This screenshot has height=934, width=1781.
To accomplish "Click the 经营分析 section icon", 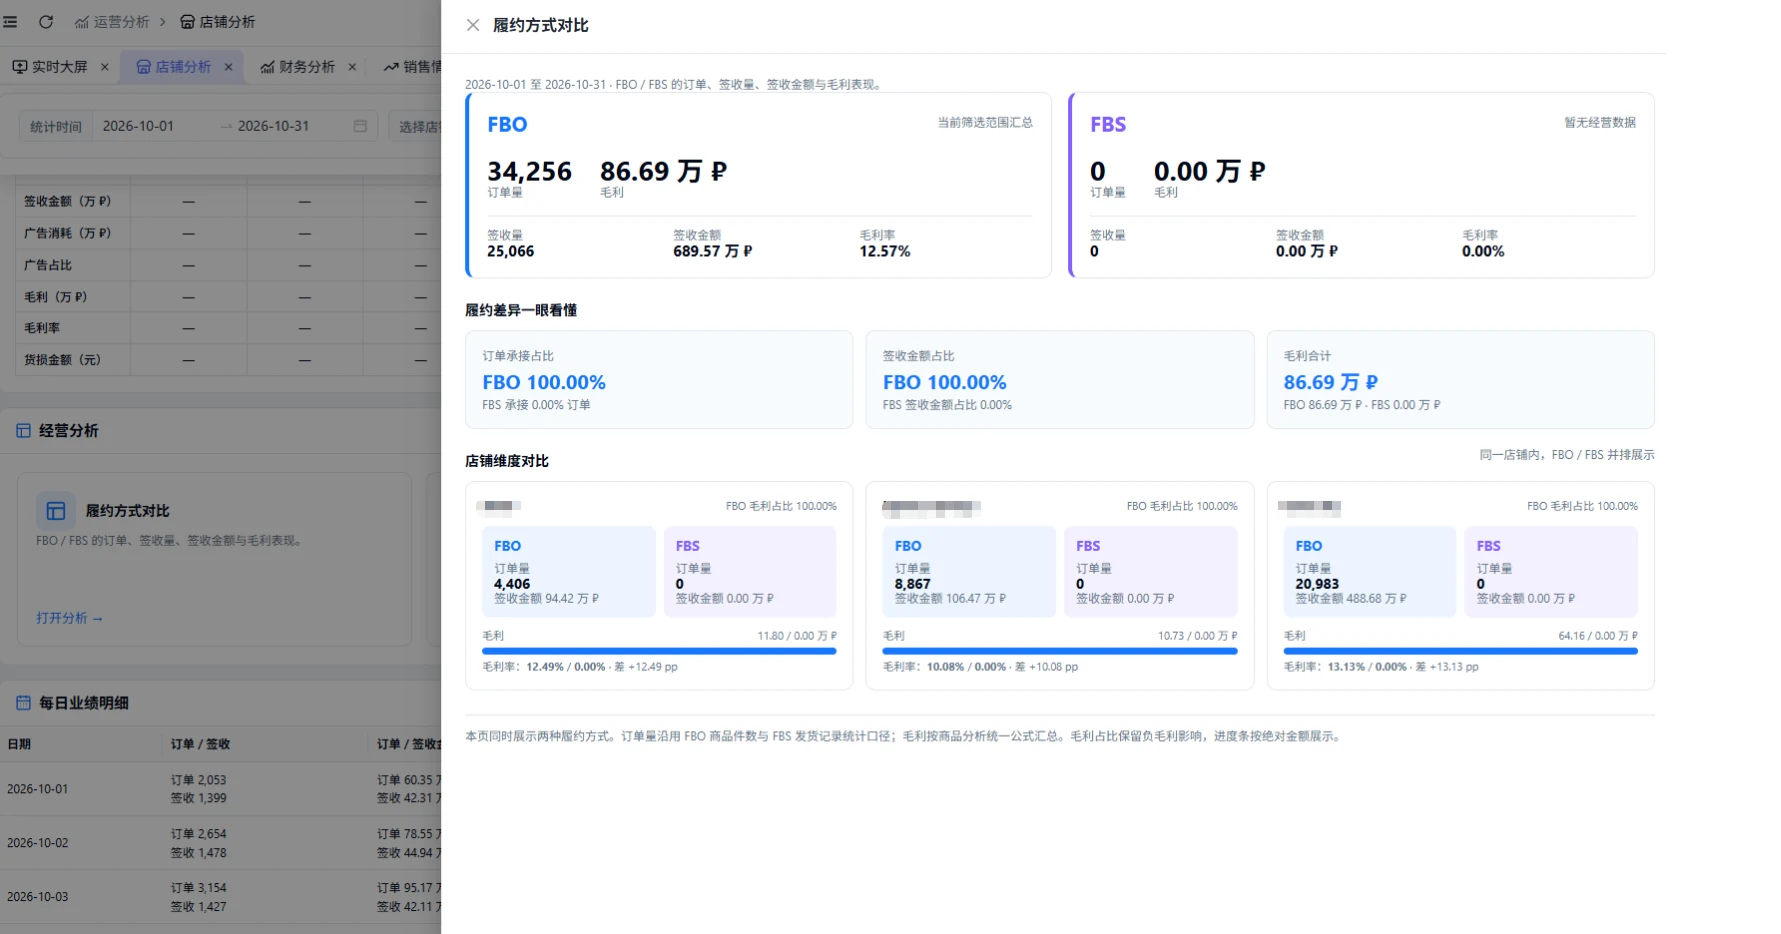I will 23,431.
